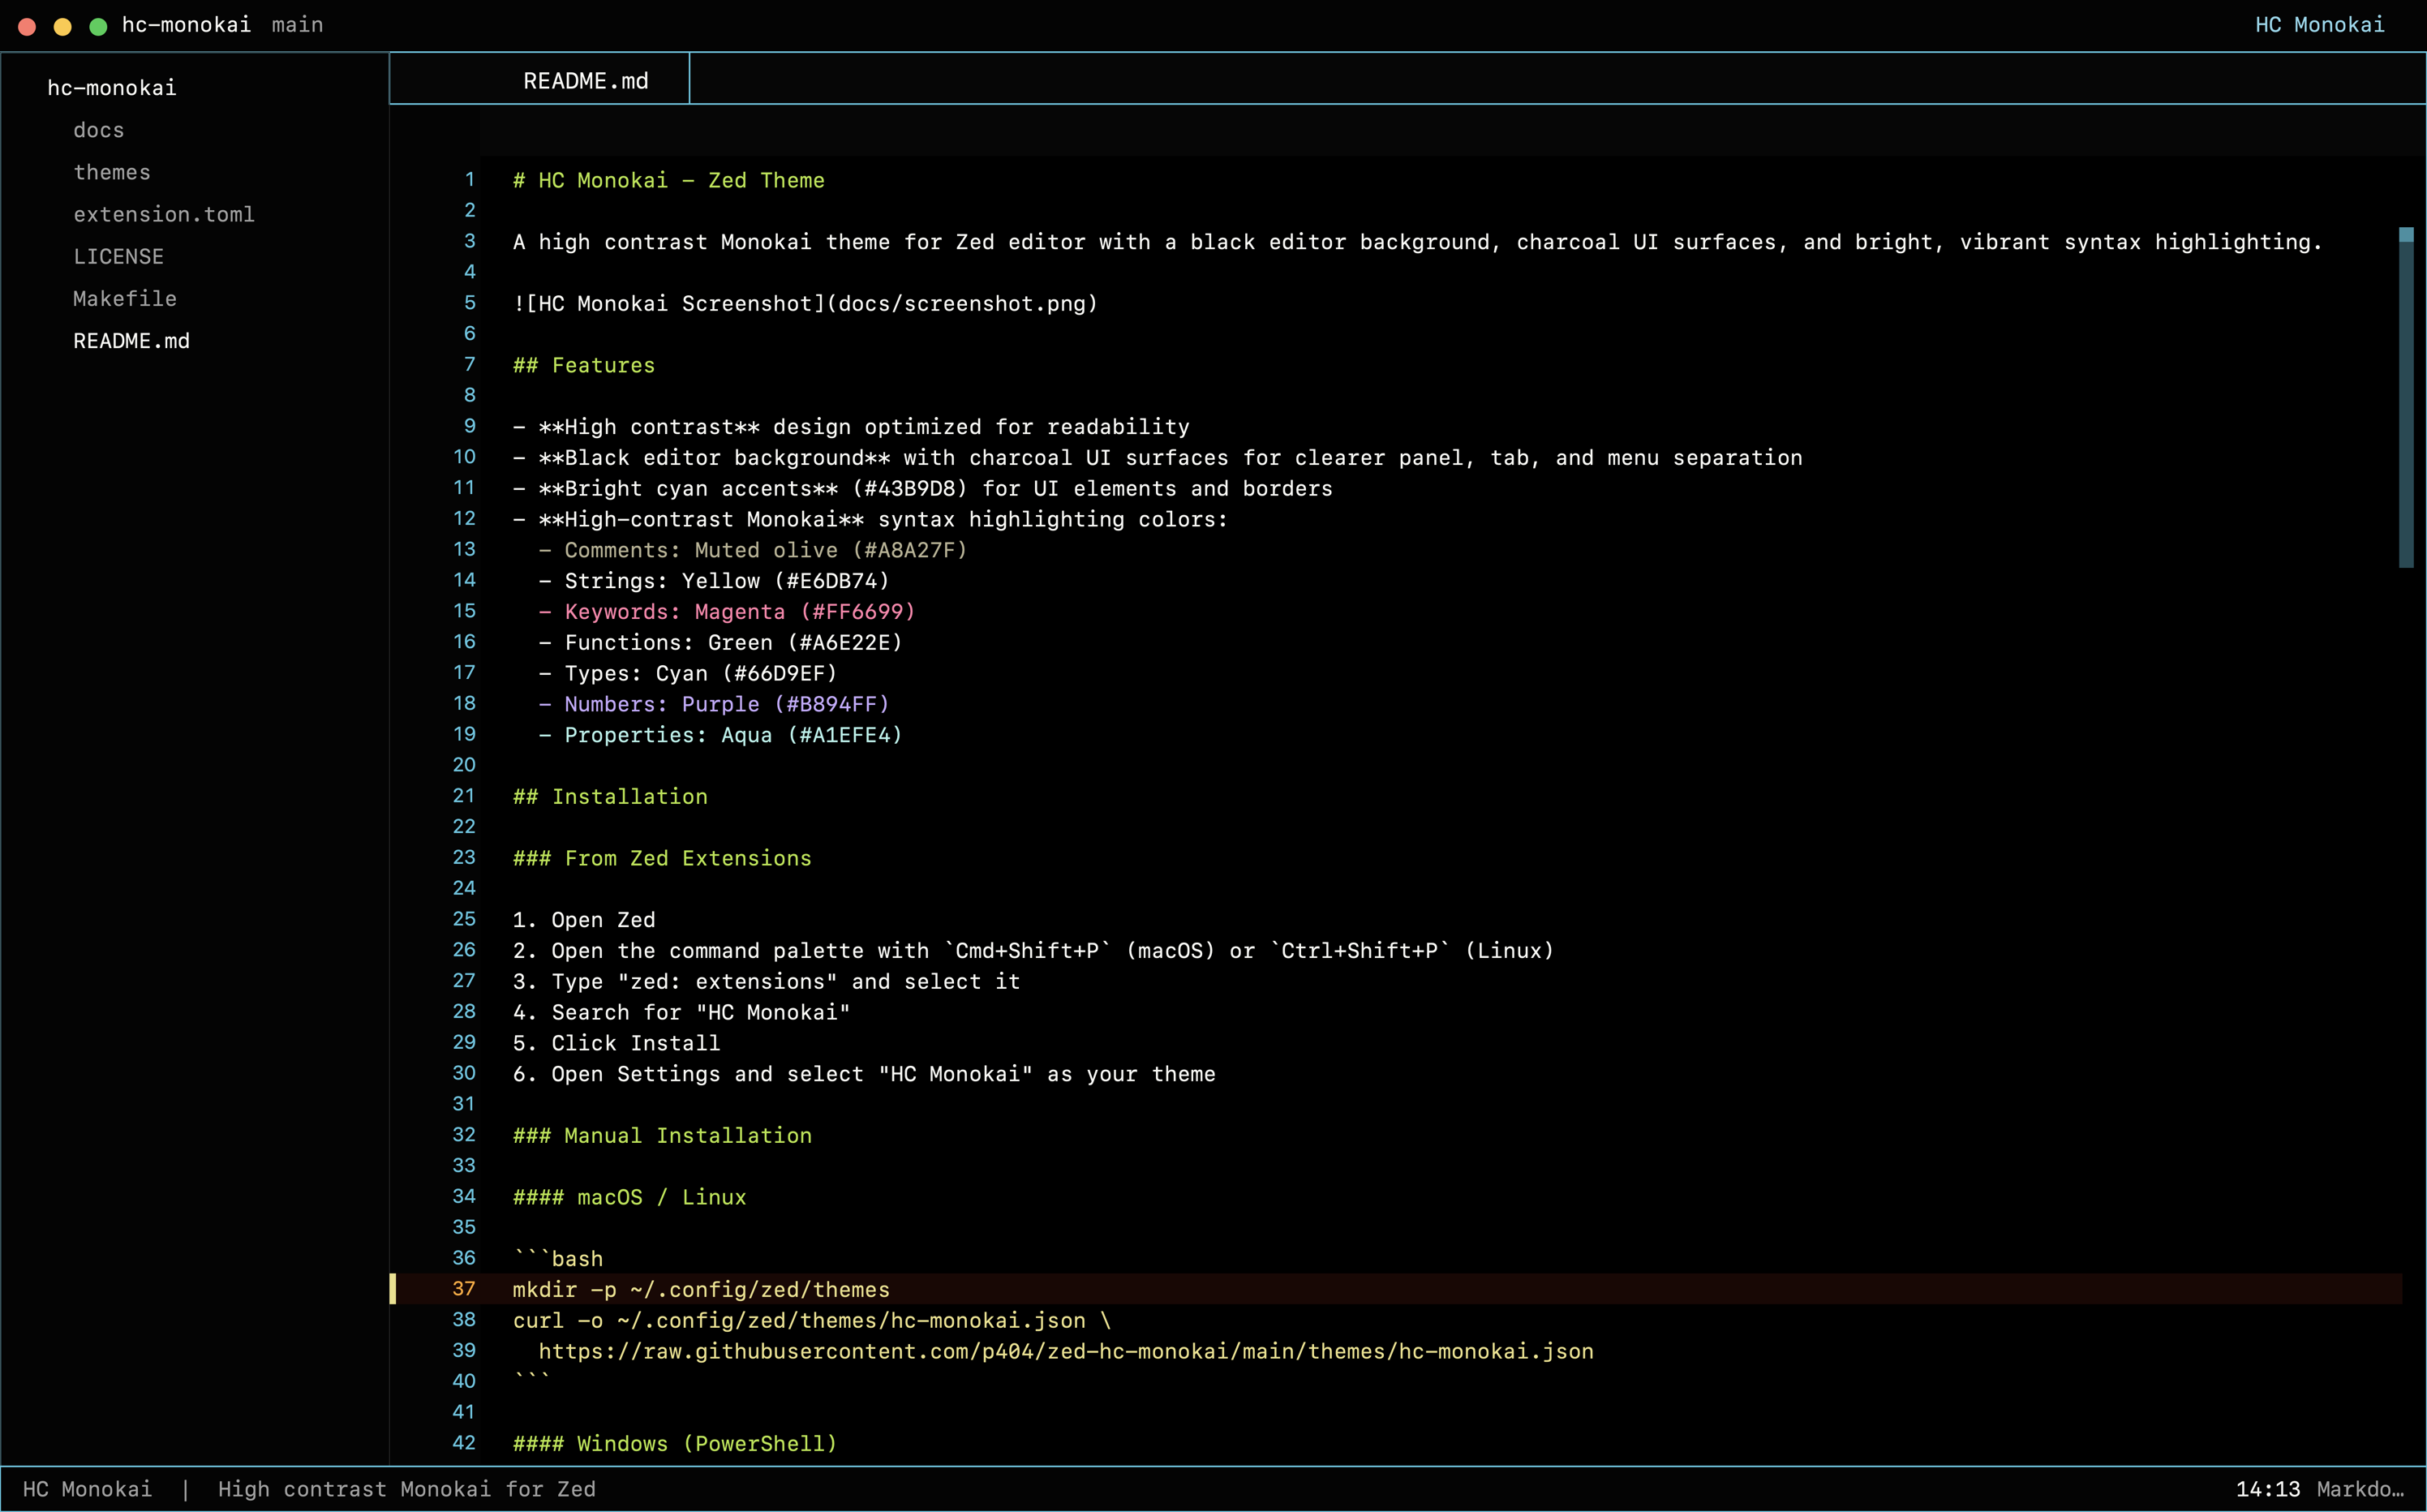Click the '```bash' code fence line
Screen dimensions: 2427x1512
pos(558,1259)
